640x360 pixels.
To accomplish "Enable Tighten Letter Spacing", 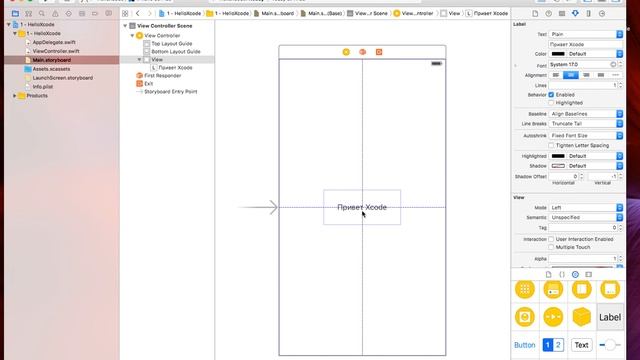I will (x=551, y=145).
